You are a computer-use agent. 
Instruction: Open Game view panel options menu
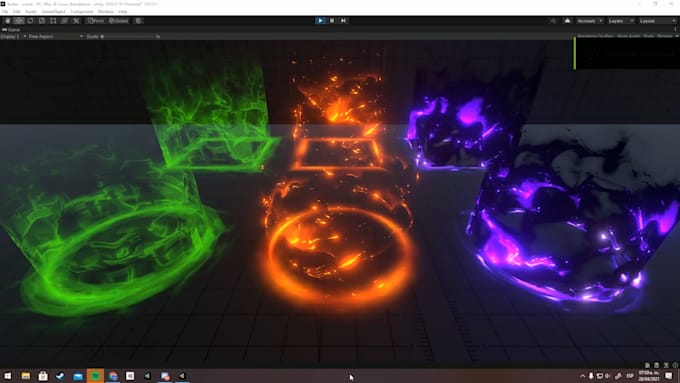click(x=675, y=29)
